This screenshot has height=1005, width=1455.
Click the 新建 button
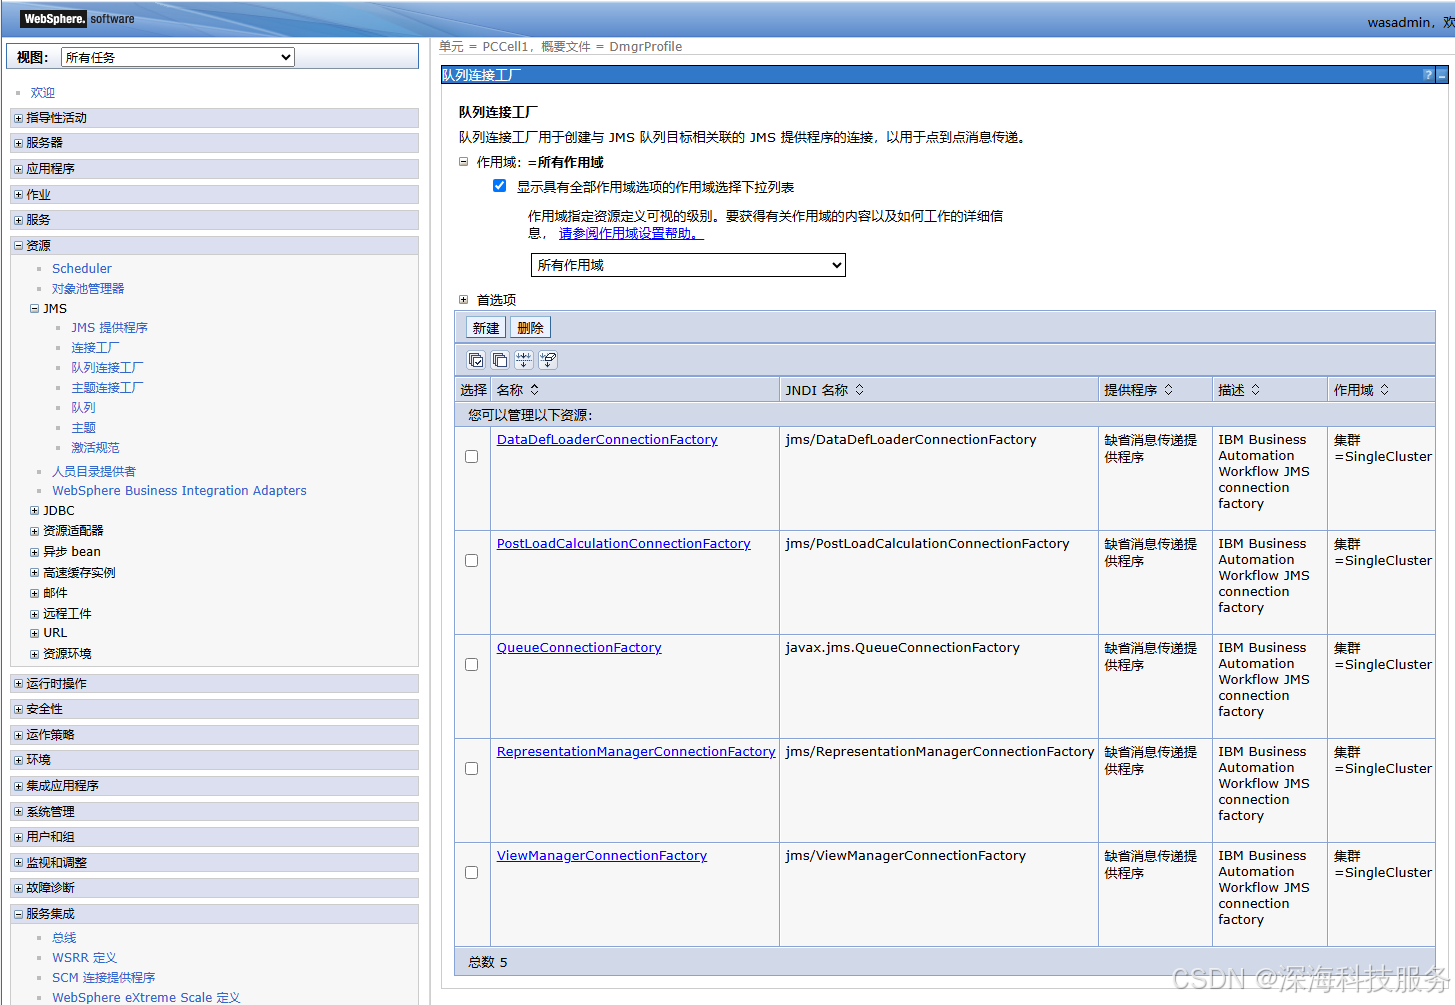pos(486,327)
